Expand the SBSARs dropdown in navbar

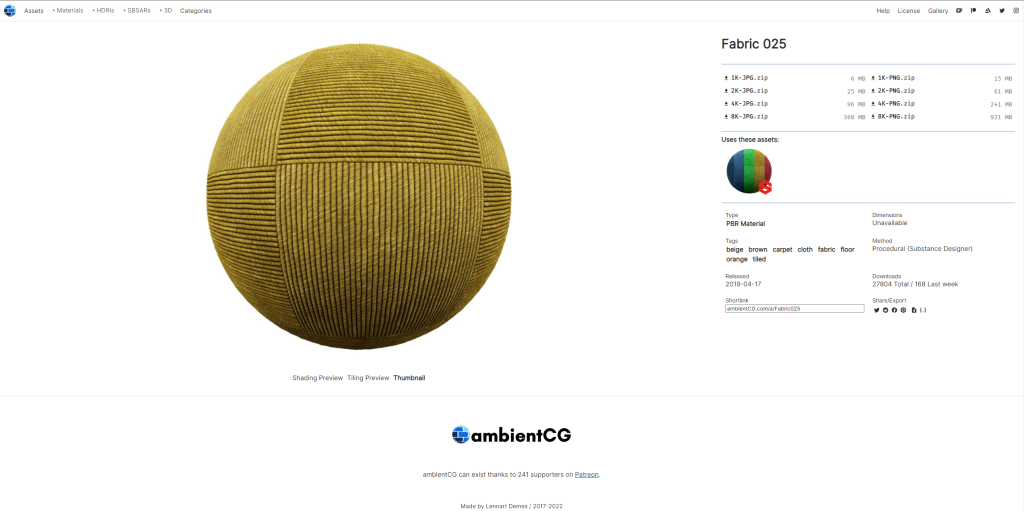(x=137, y=10)
